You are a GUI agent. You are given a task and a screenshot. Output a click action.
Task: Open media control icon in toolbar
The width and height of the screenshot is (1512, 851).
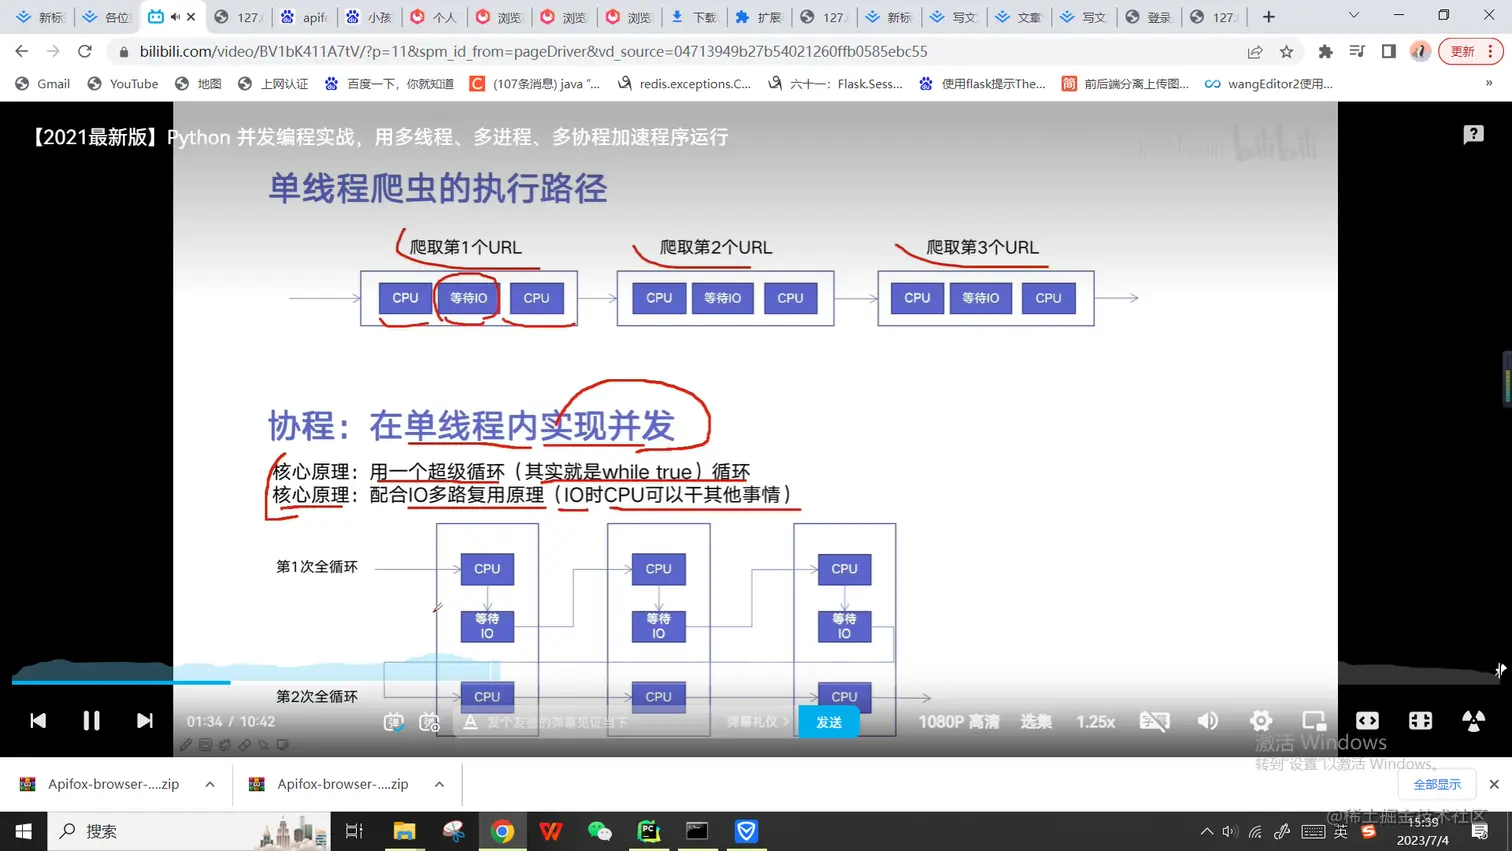pos(1357,51)
